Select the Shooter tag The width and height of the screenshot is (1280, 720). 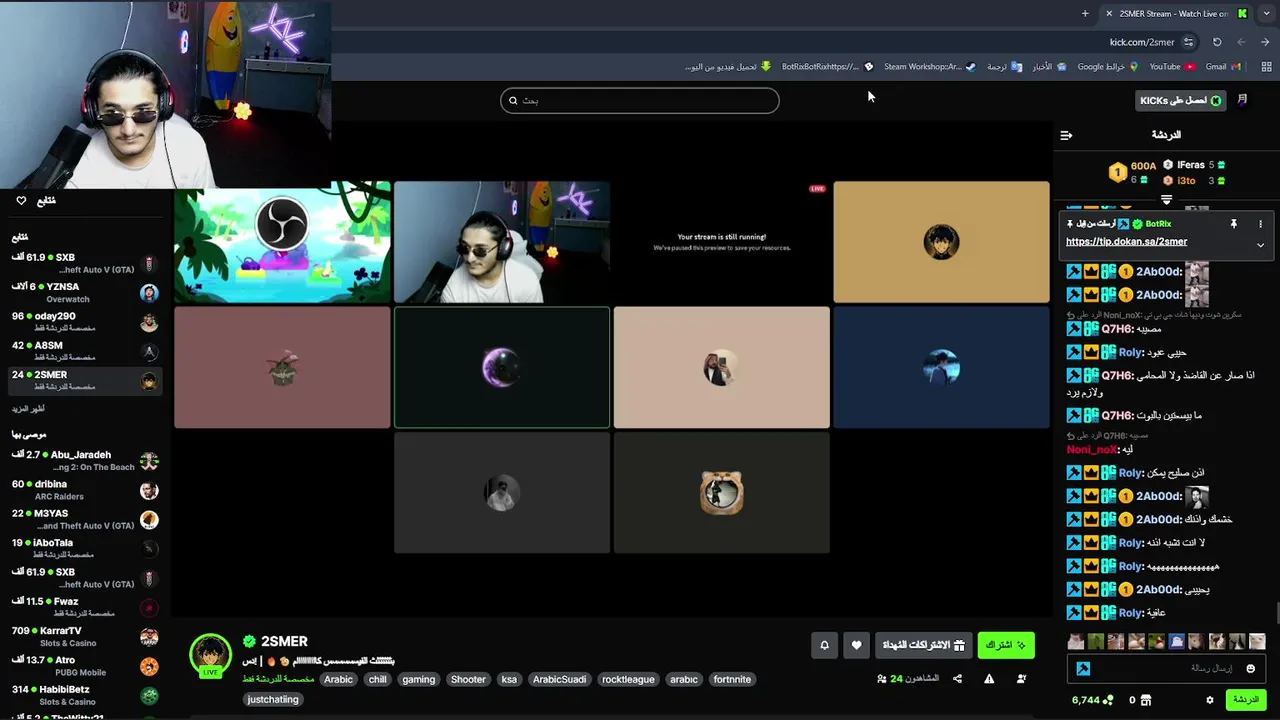468,679
